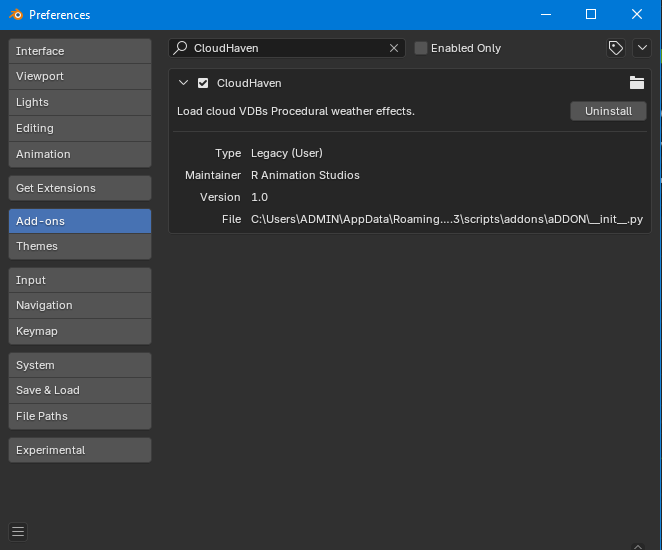This screenshot has height=550, width=662.
Task: Open the Experimental preferences section
Action: point(80,450)
